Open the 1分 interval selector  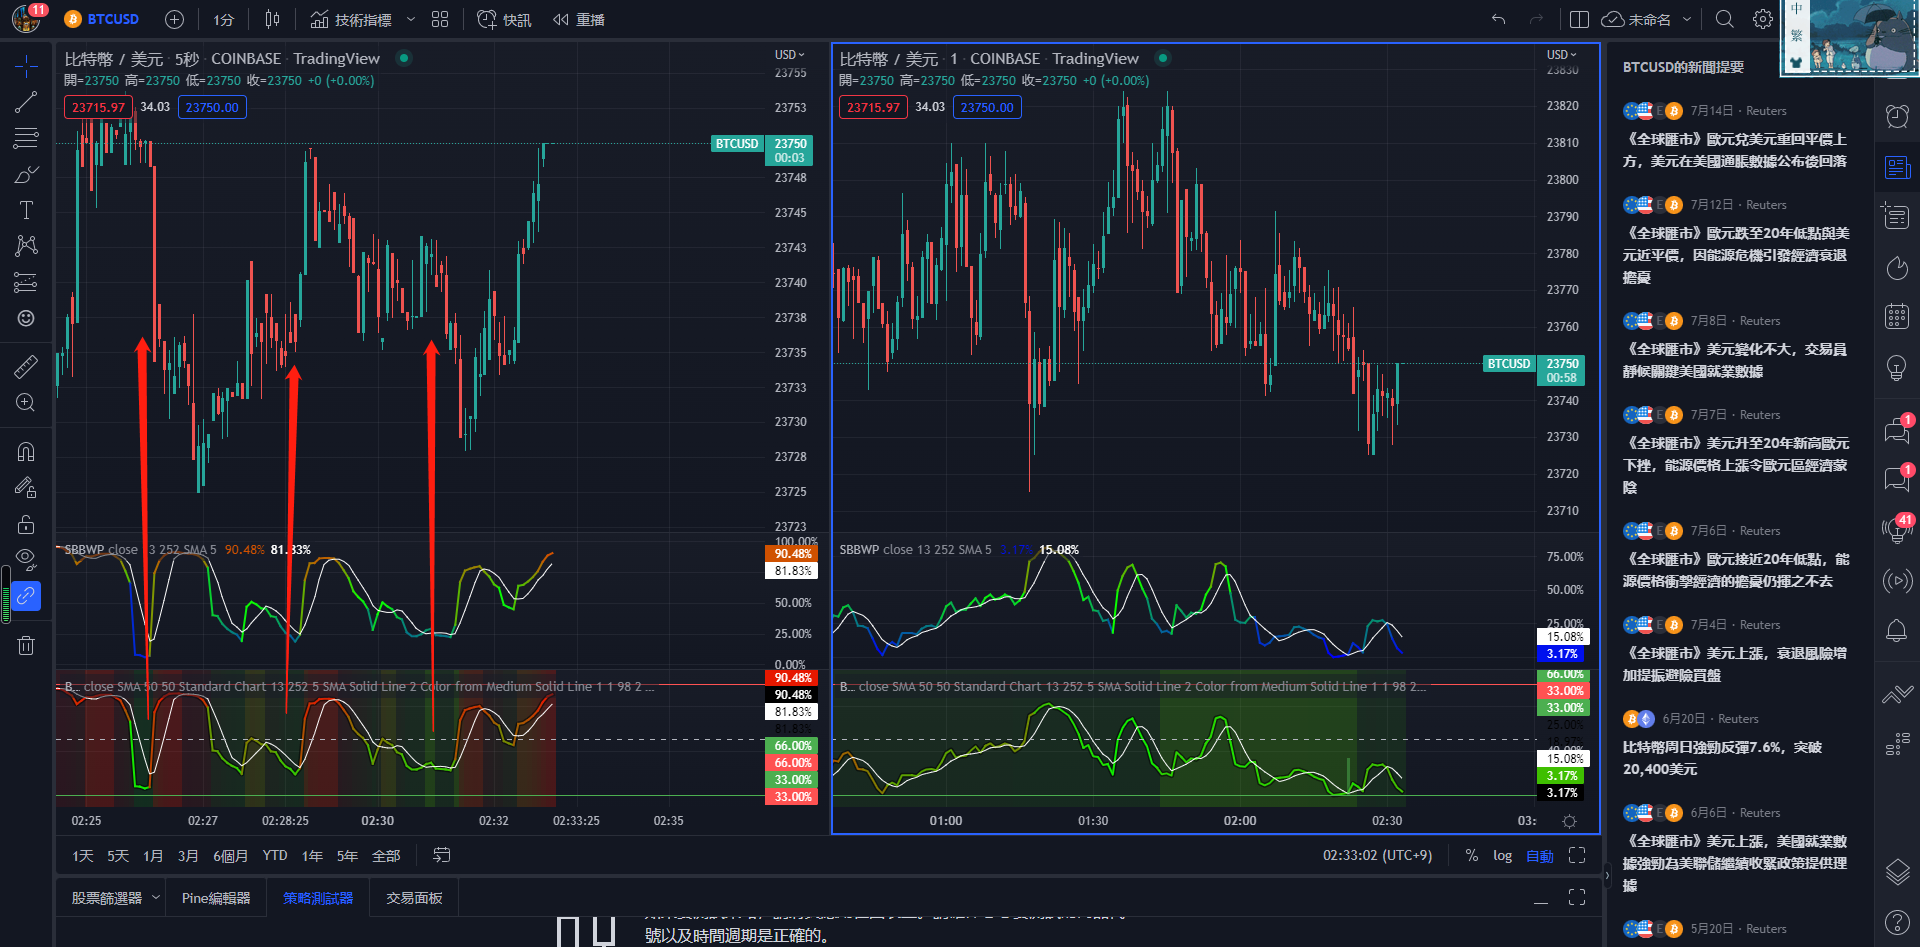click(223, 19)
